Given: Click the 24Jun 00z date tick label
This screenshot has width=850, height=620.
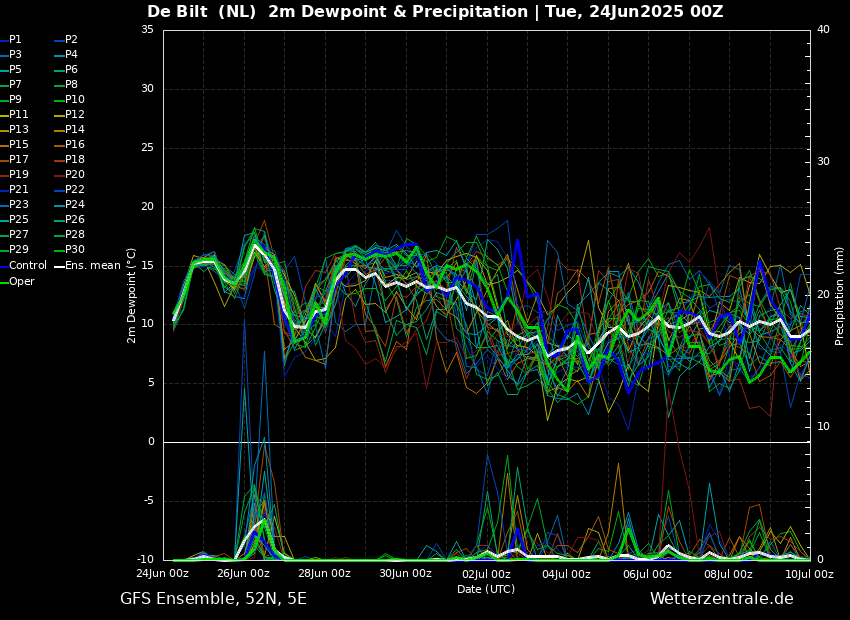Looking at the screenshot, I should tap(162, 574).
